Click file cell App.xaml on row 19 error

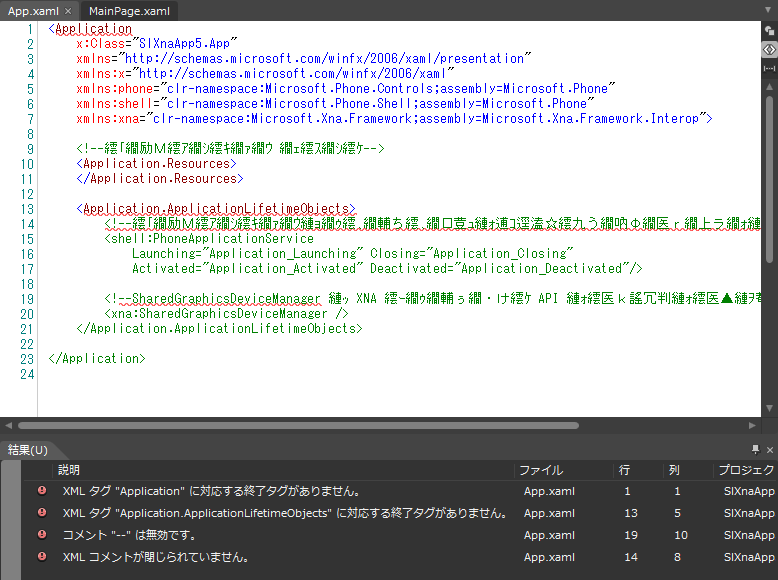point(549,535)
